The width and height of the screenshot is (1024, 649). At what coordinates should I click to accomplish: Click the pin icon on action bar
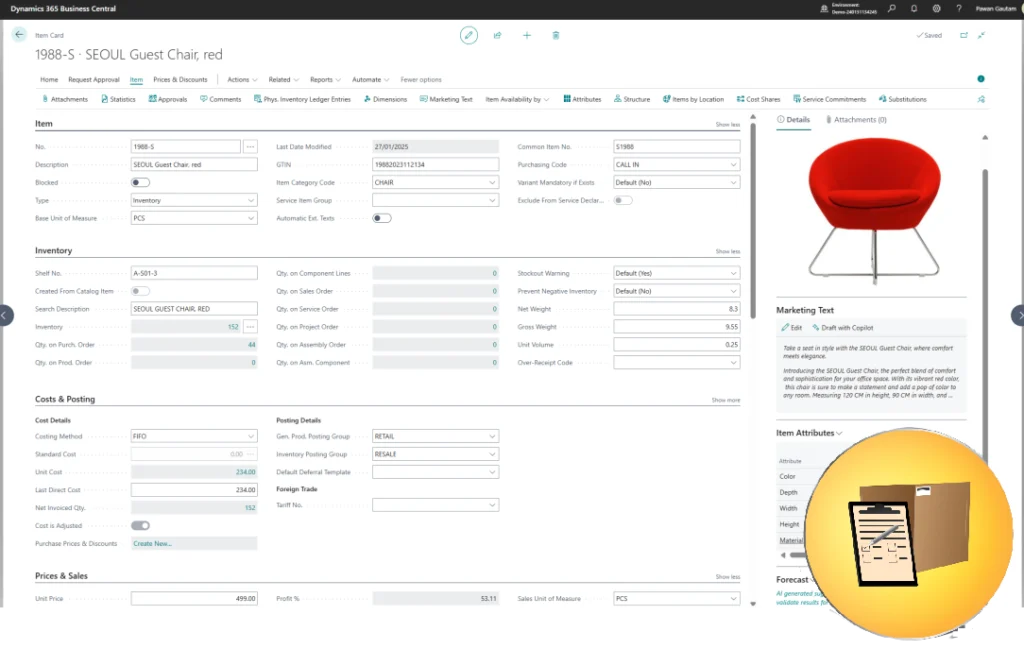tap(981, 99)
